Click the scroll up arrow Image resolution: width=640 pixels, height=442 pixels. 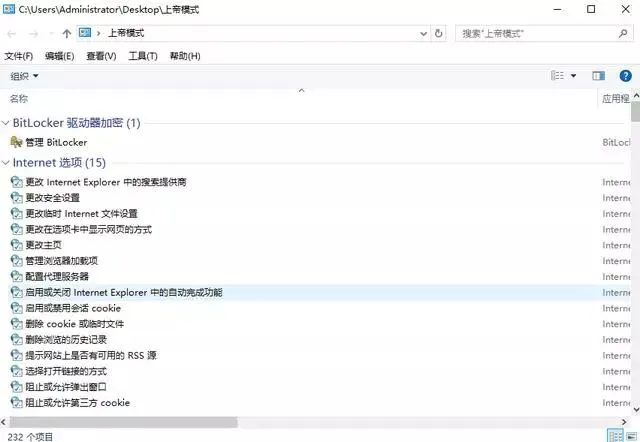636,96
